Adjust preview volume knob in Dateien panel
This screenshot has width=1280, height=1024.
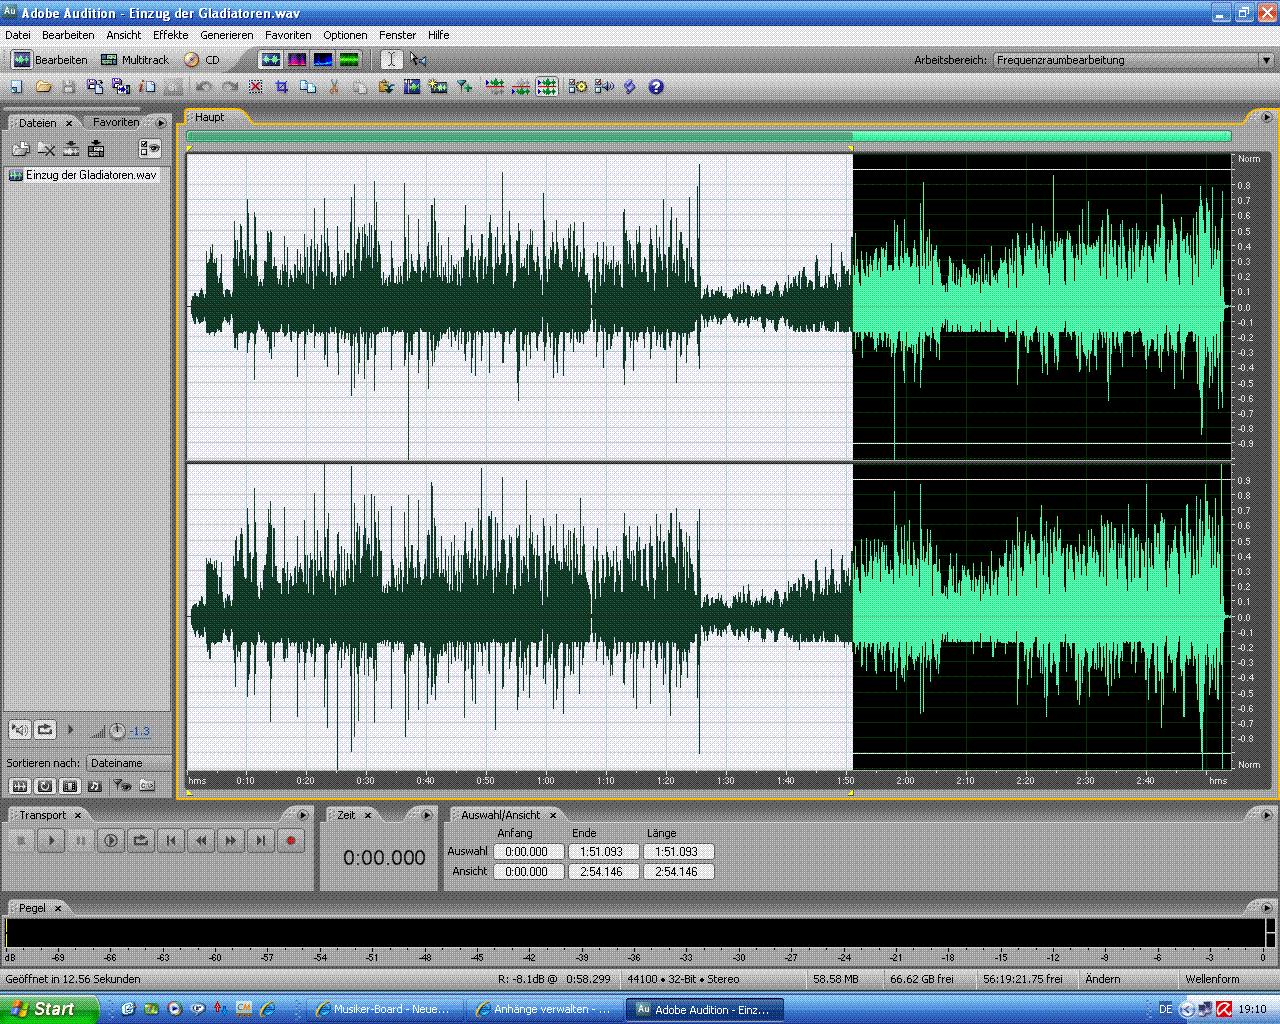point(117,731)
